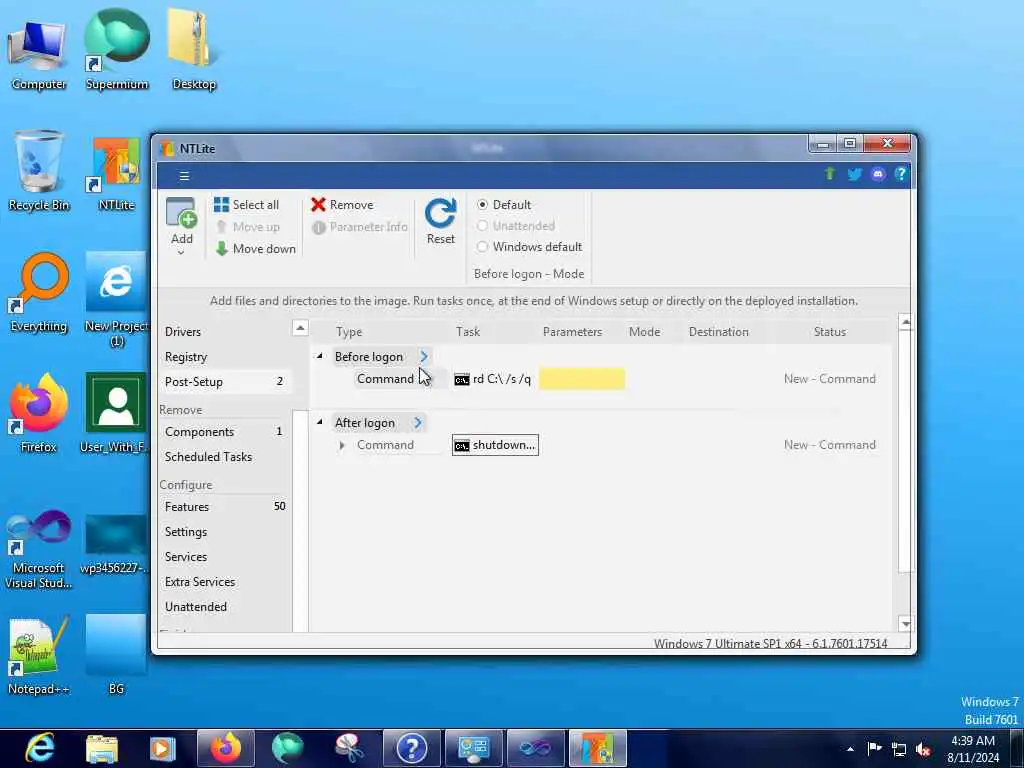
Task: Open Firefox in taskbar
Action: point(225,748)
